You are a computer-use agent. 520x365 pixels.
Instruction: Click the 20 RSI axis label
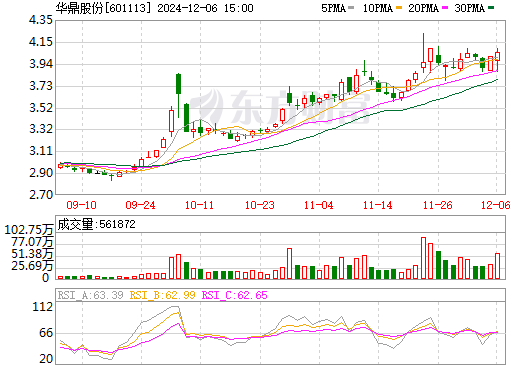pyautogui.click(x=46, y=359)
